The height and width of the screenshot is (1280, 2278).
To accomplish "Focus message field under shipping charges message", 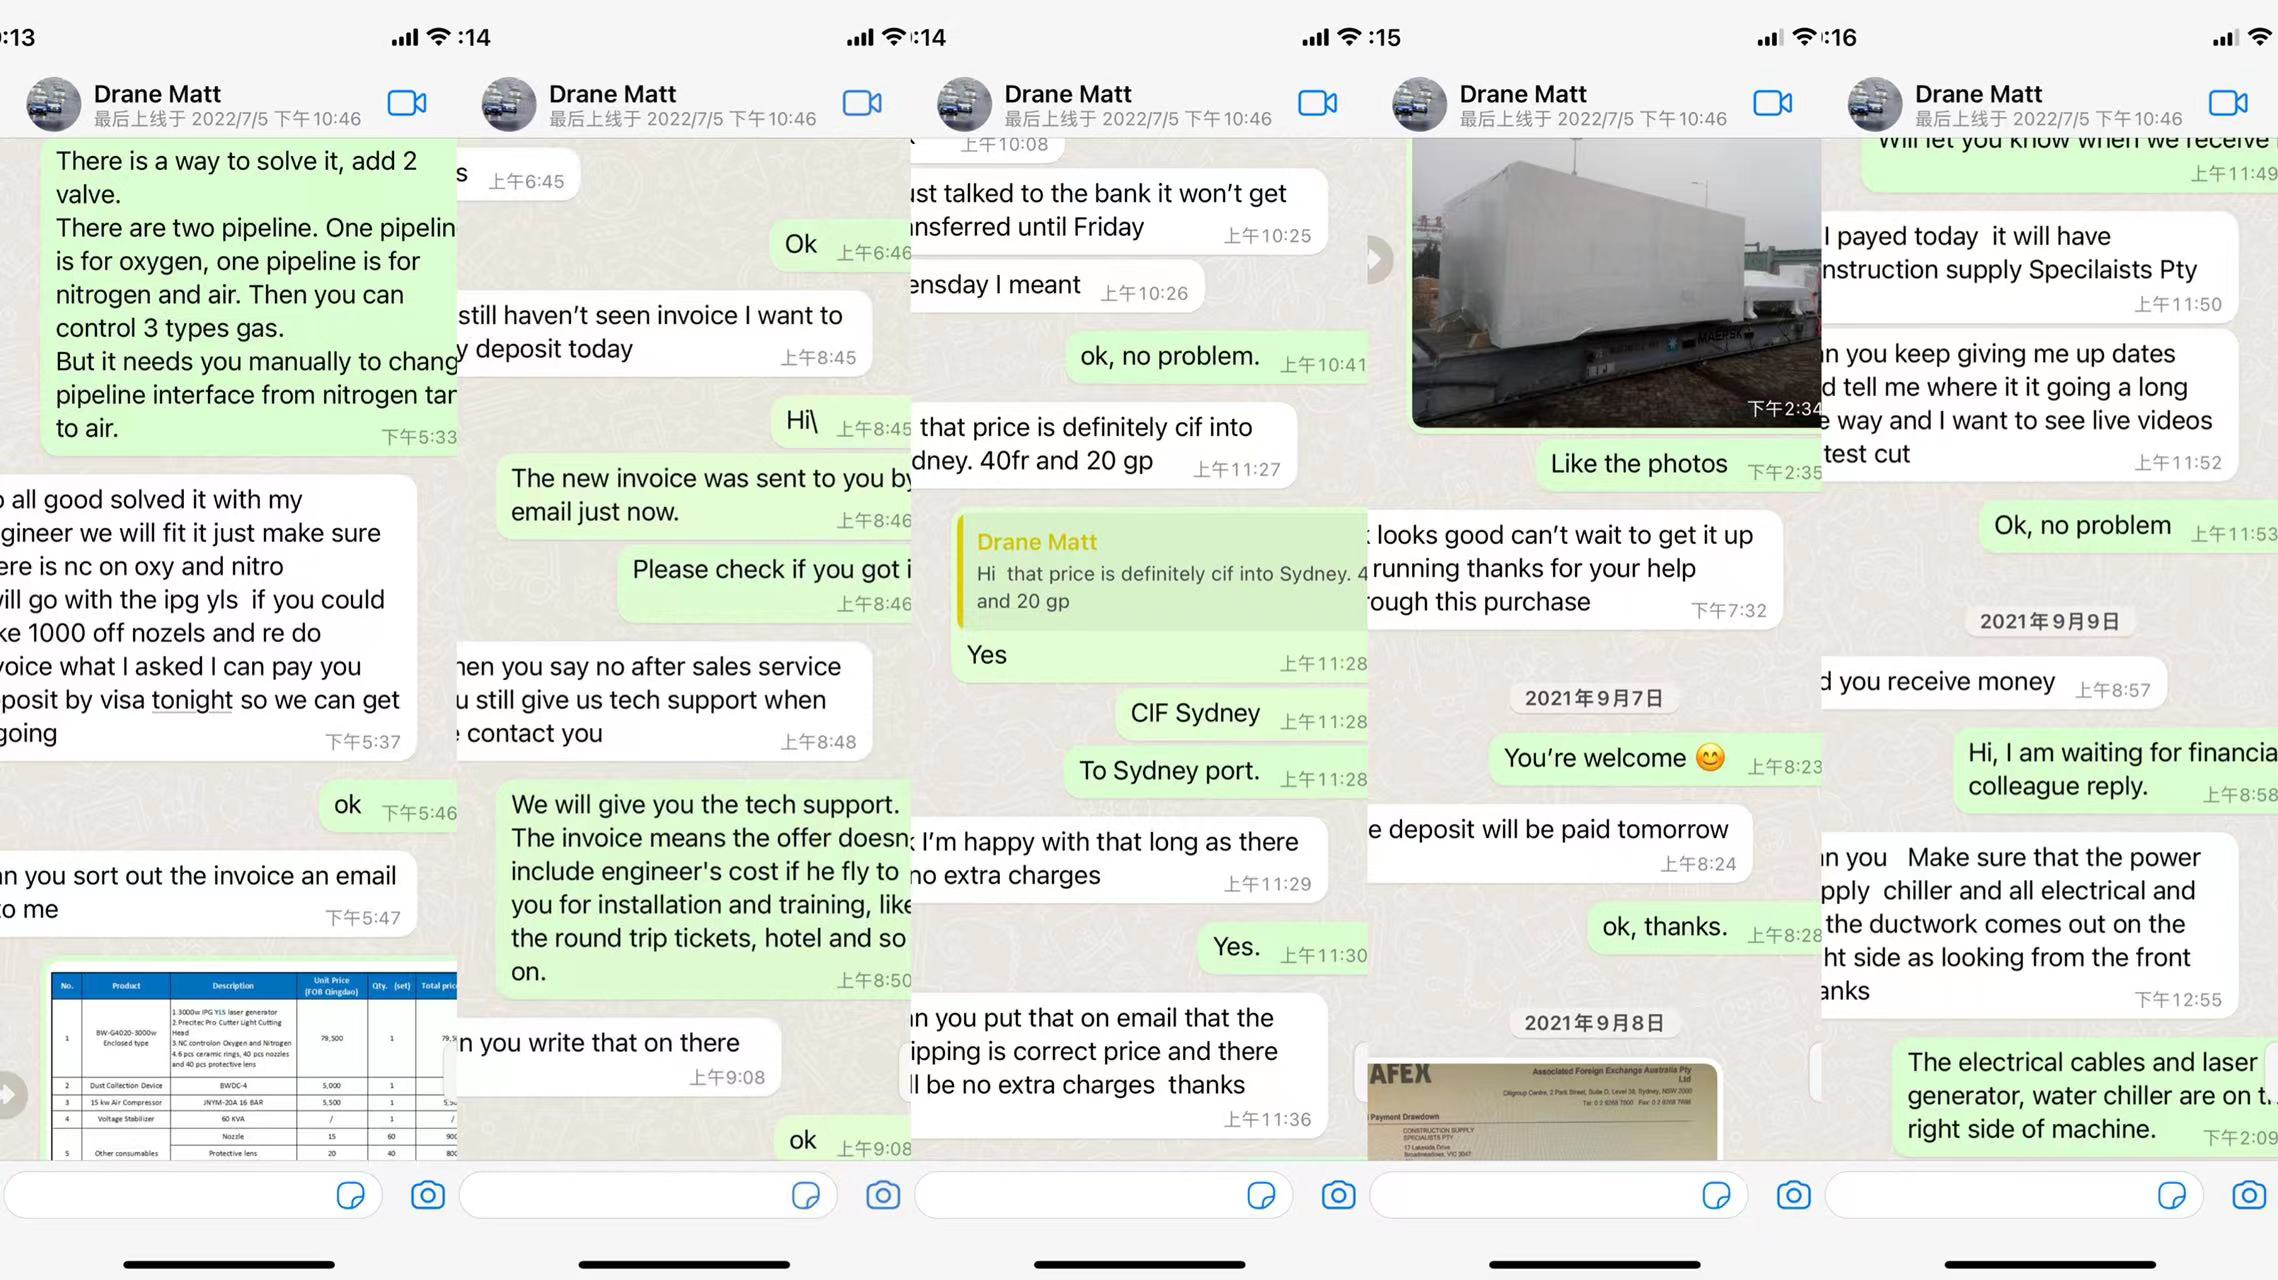I will pos(1103,1195).
